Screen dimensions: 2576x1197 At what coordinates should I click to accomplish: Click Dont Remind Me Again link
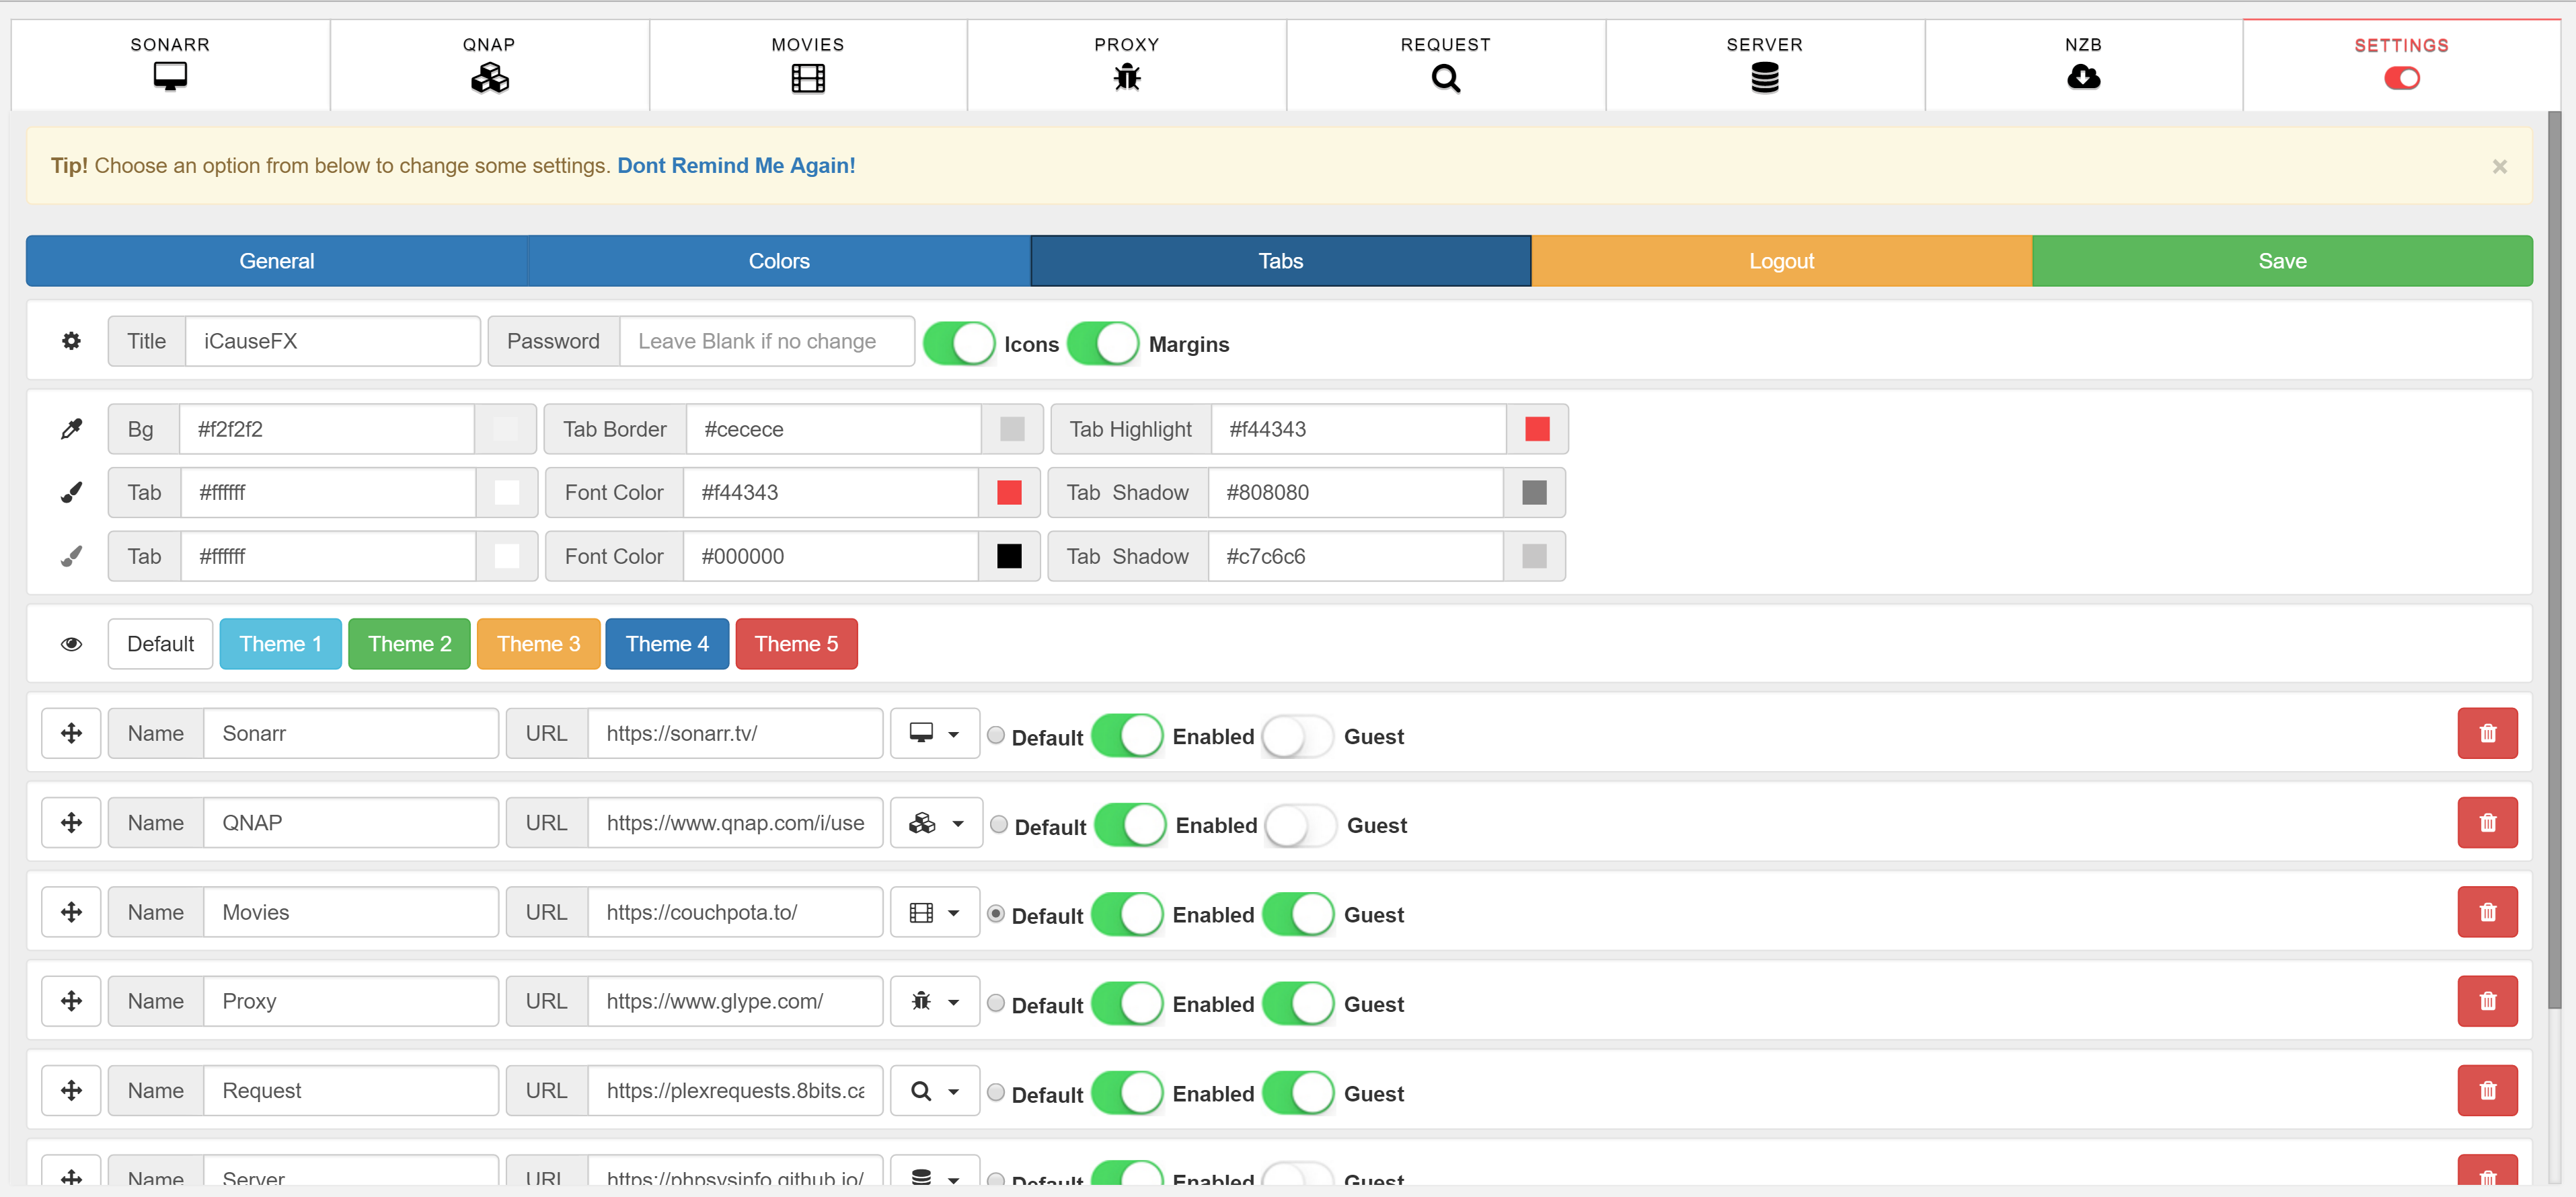[x=736, y=166]
